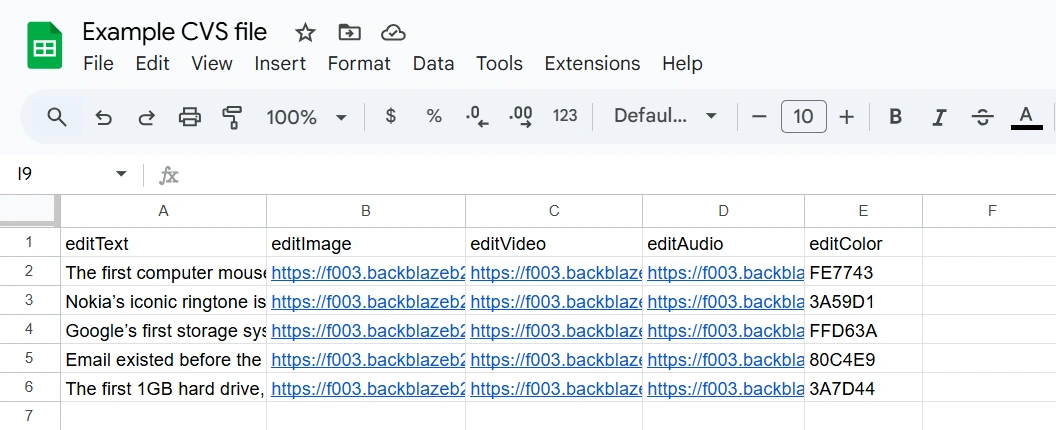Screen dimensions: 1056x430
Task: Select row 7 header
Action: [29, 415]
